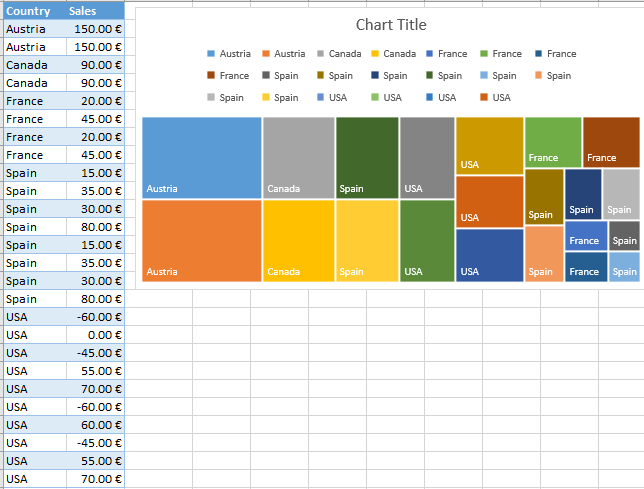Select the light gray Canada treemap tile

pos(298,157)
